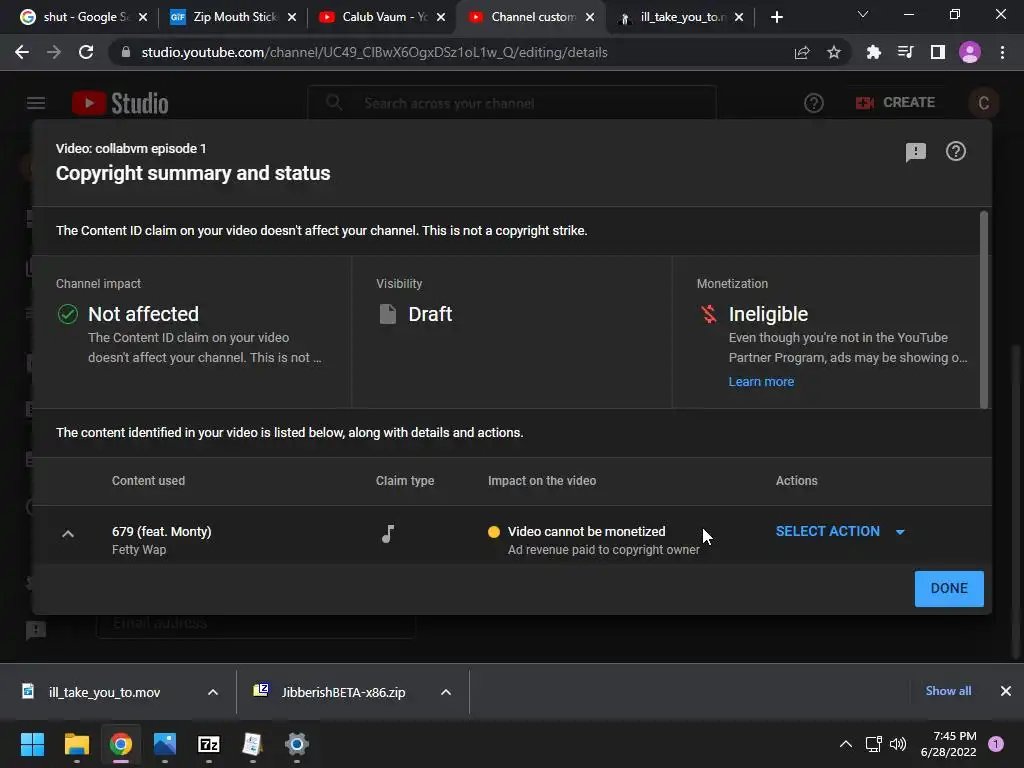This screenshot has width=1024, height=768.
Task: Open File Explorer from the taskbar
Action: 76,744
